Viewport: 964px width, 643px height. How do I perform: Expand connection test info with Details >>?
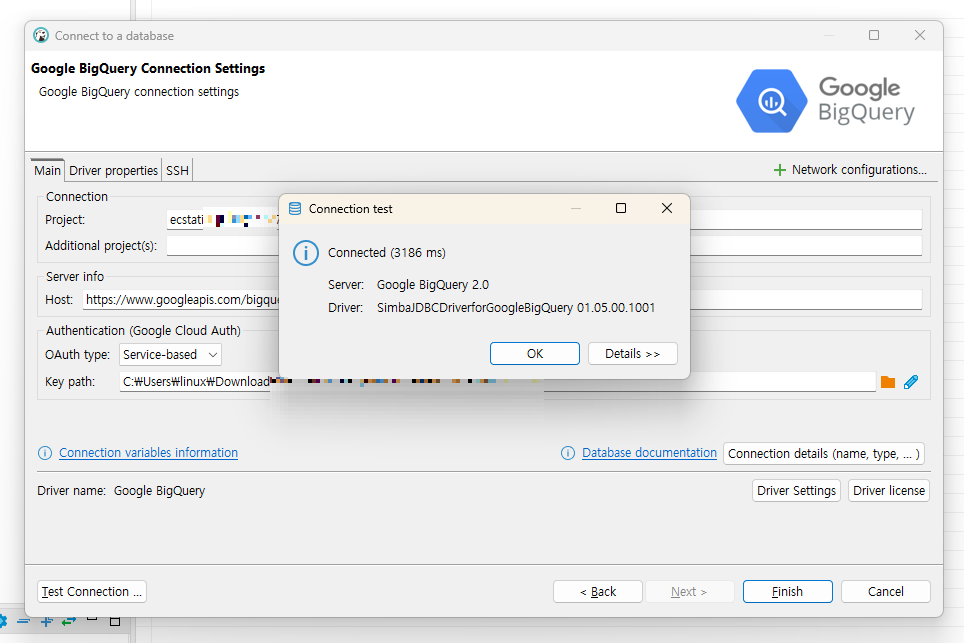[x=633, y=353]
